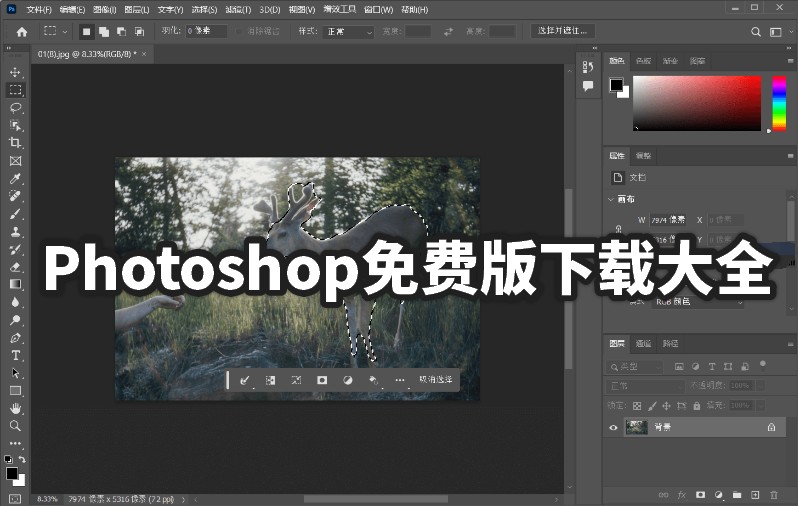Click the rainbow hue slider strip

click(779, 104)
